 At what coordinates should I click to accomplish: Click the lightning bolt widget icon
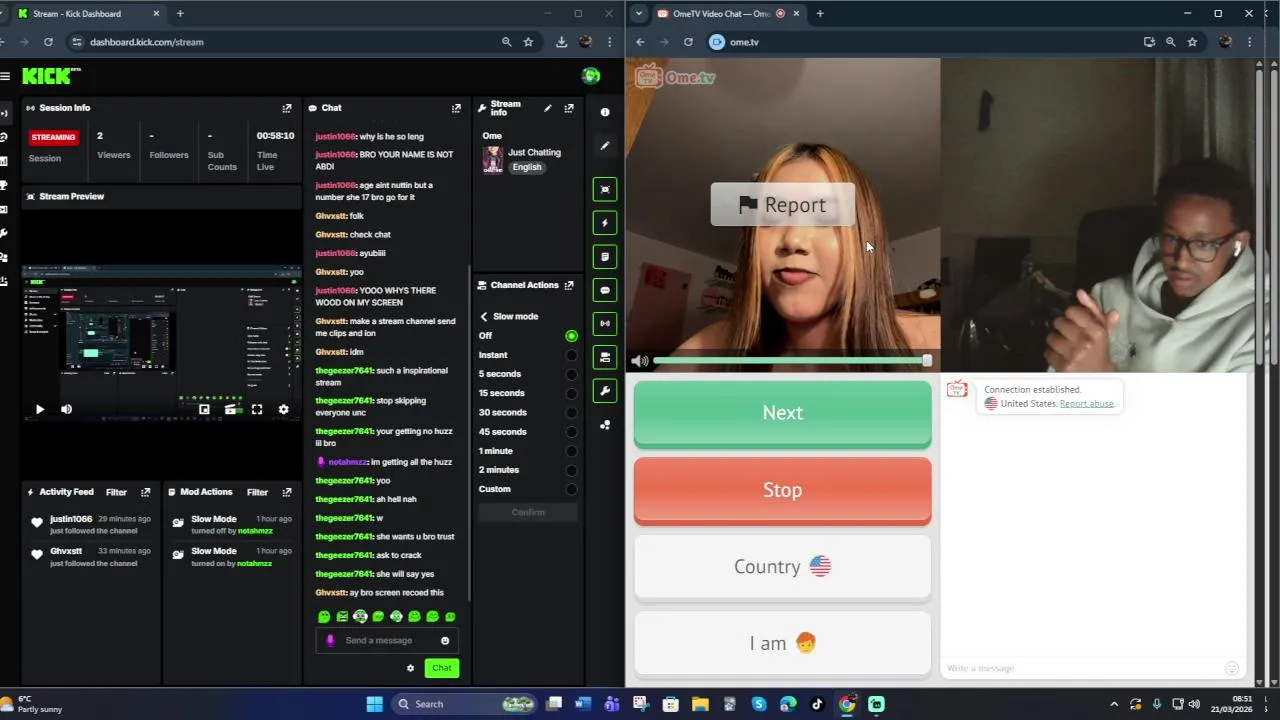click(x=605, y=223)
